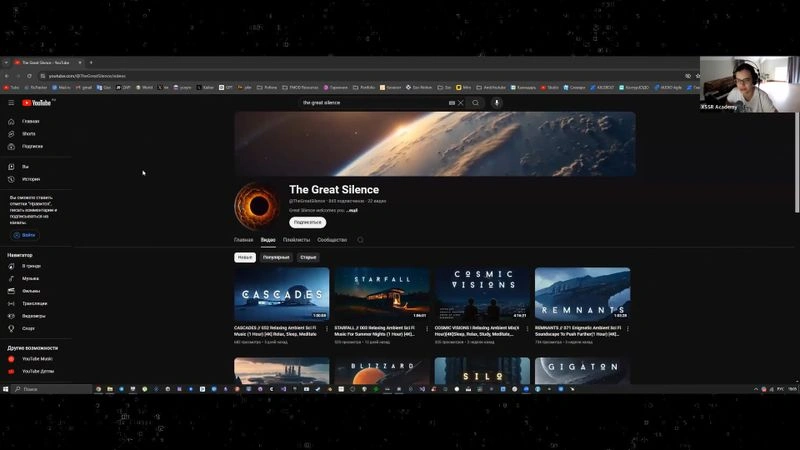This screenshot has width=800, height=450.
Task: Click the Windows taskbar search box
Action: click(52, 389)
